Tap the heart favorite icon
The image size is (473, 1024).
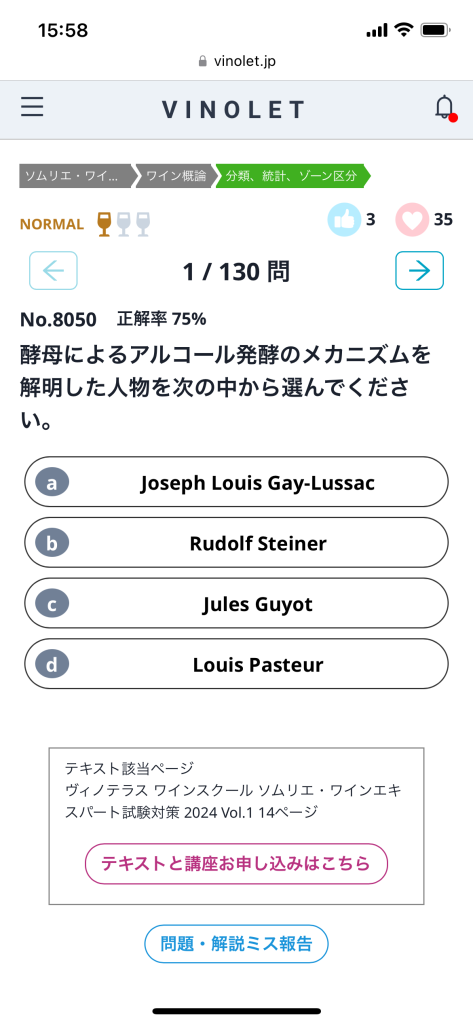[x=412, y=219]
